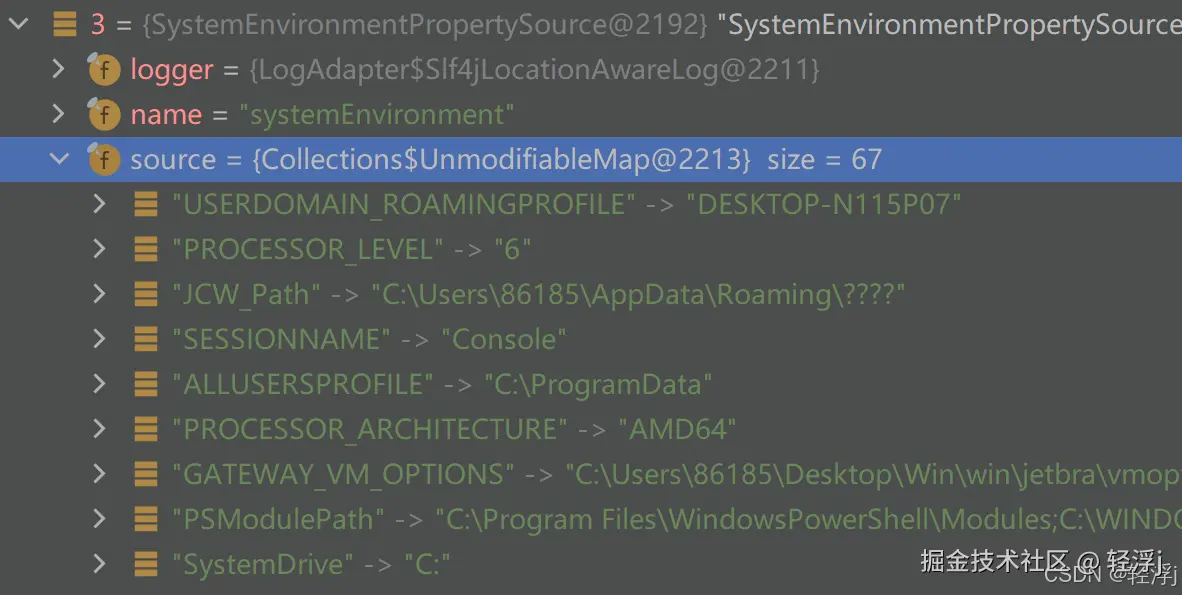Expand the GATEWAY_VM_OPTIONS entry
1182x595 pixels.
click(99, 474)
